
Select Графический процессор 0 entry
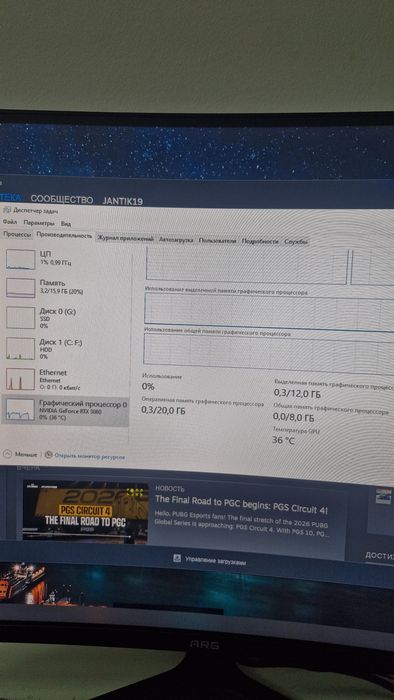click(x=65, y=411)
